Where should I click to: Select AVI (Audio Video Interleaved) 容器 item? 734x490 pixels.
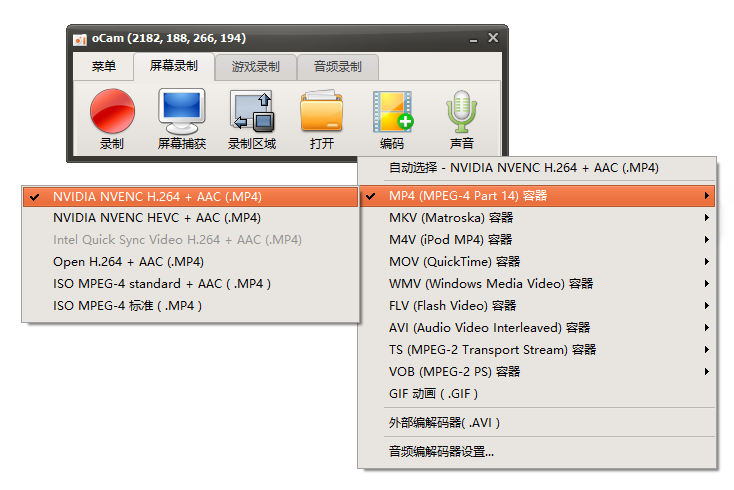tap(537, 328)
